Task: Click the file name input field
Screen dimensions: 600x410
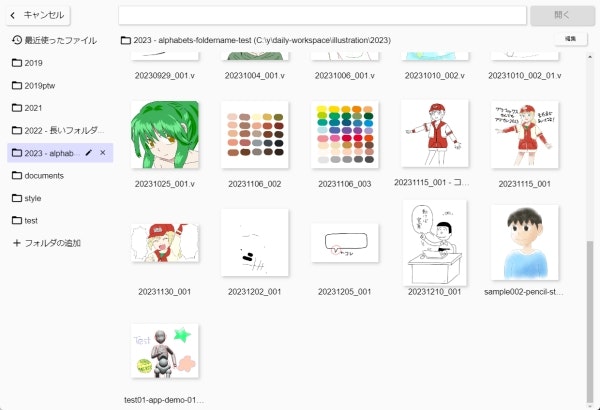Action: (x=322, y=16)
